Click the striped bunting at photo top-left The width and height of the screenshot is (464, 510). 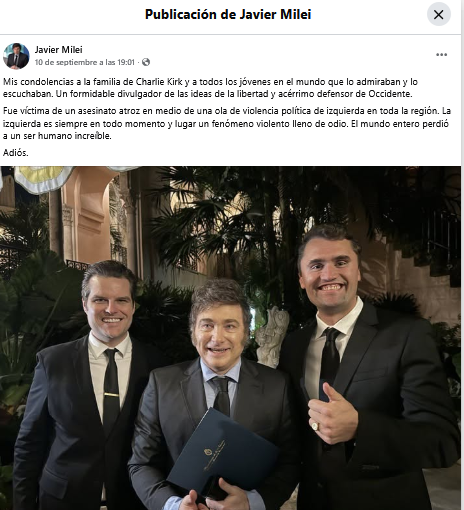click(42, 179)
